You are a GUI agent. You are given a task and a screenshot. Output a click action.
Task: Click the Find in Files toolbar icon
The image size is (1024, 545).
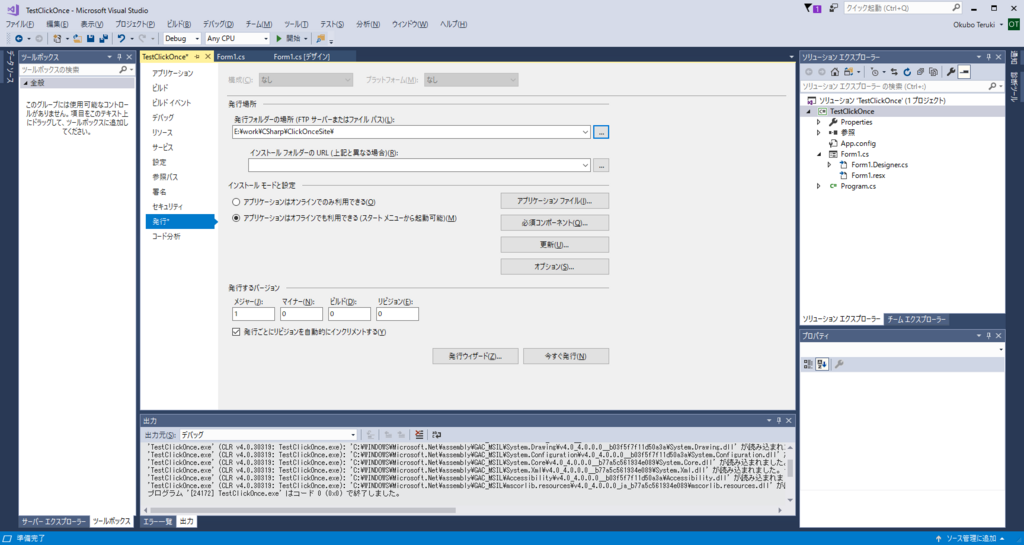tap(321, 39)
